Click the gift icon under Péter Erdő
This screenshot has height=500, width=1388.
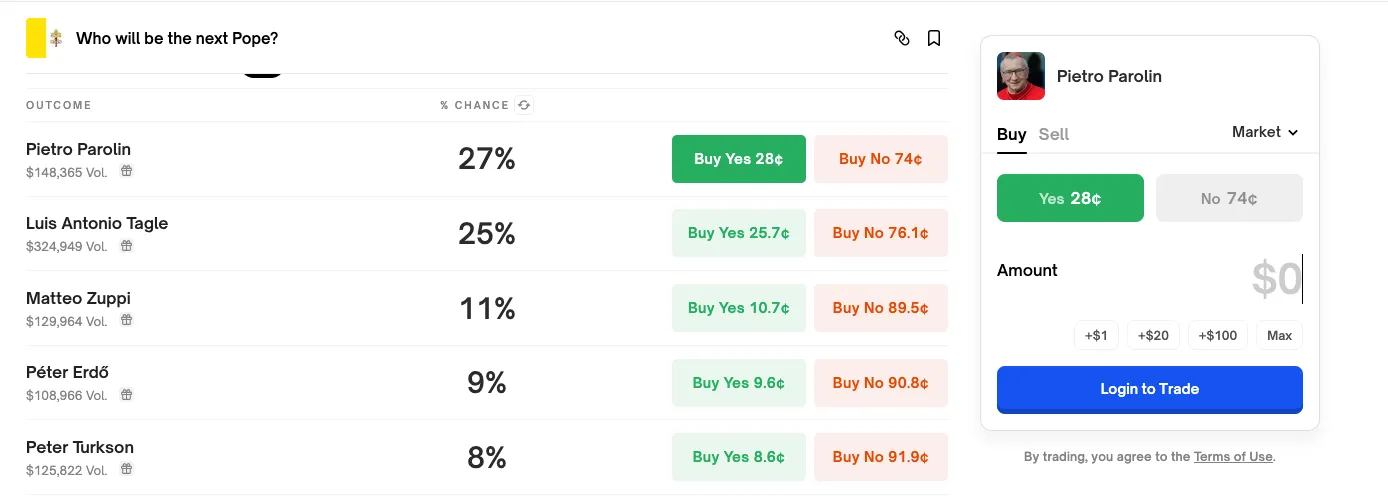click(x=127, y=395)
